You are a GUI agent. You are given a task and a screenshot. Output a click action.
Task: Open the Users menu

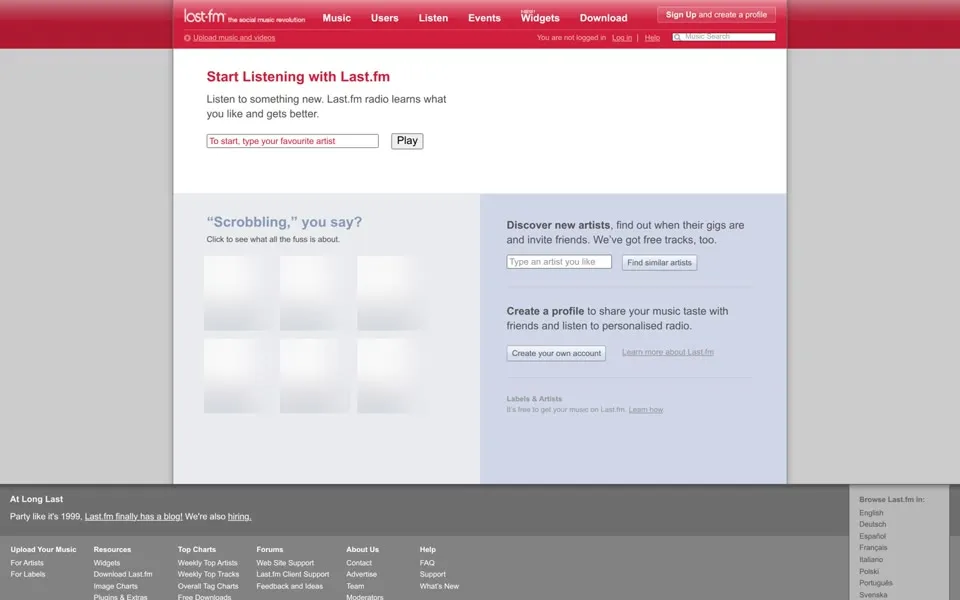(x=384, y=18)
